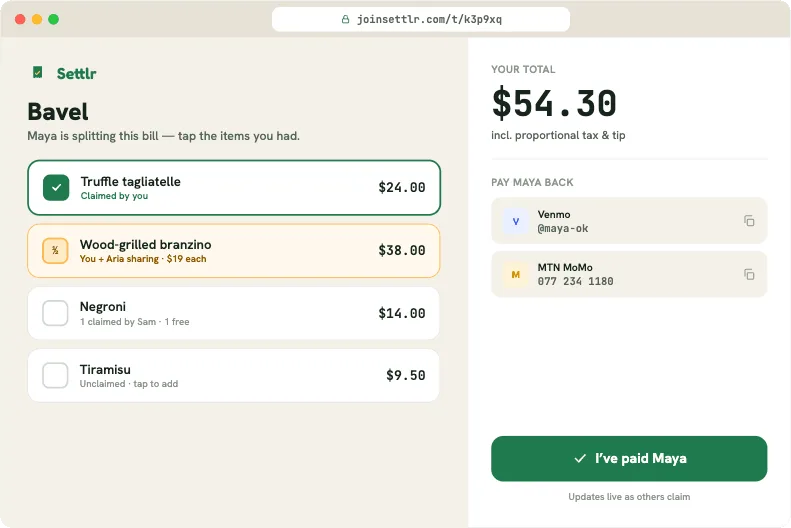Select the MTN MoMo payment row
Screen dimensions: 791x528
629,274
